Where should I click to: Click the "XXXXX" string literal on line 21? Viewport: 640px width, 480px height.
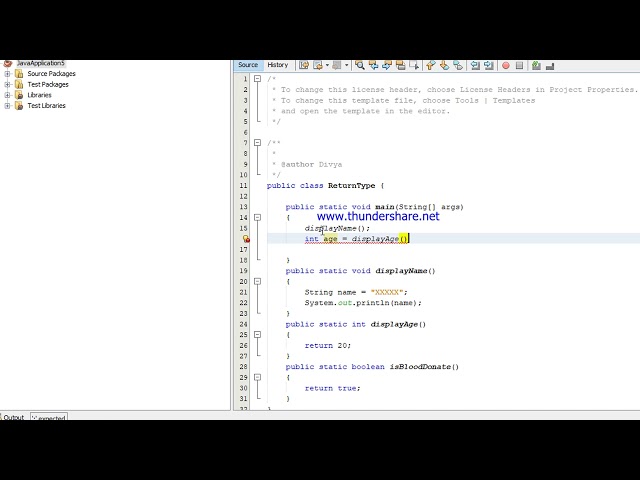(x=387, y=292)
